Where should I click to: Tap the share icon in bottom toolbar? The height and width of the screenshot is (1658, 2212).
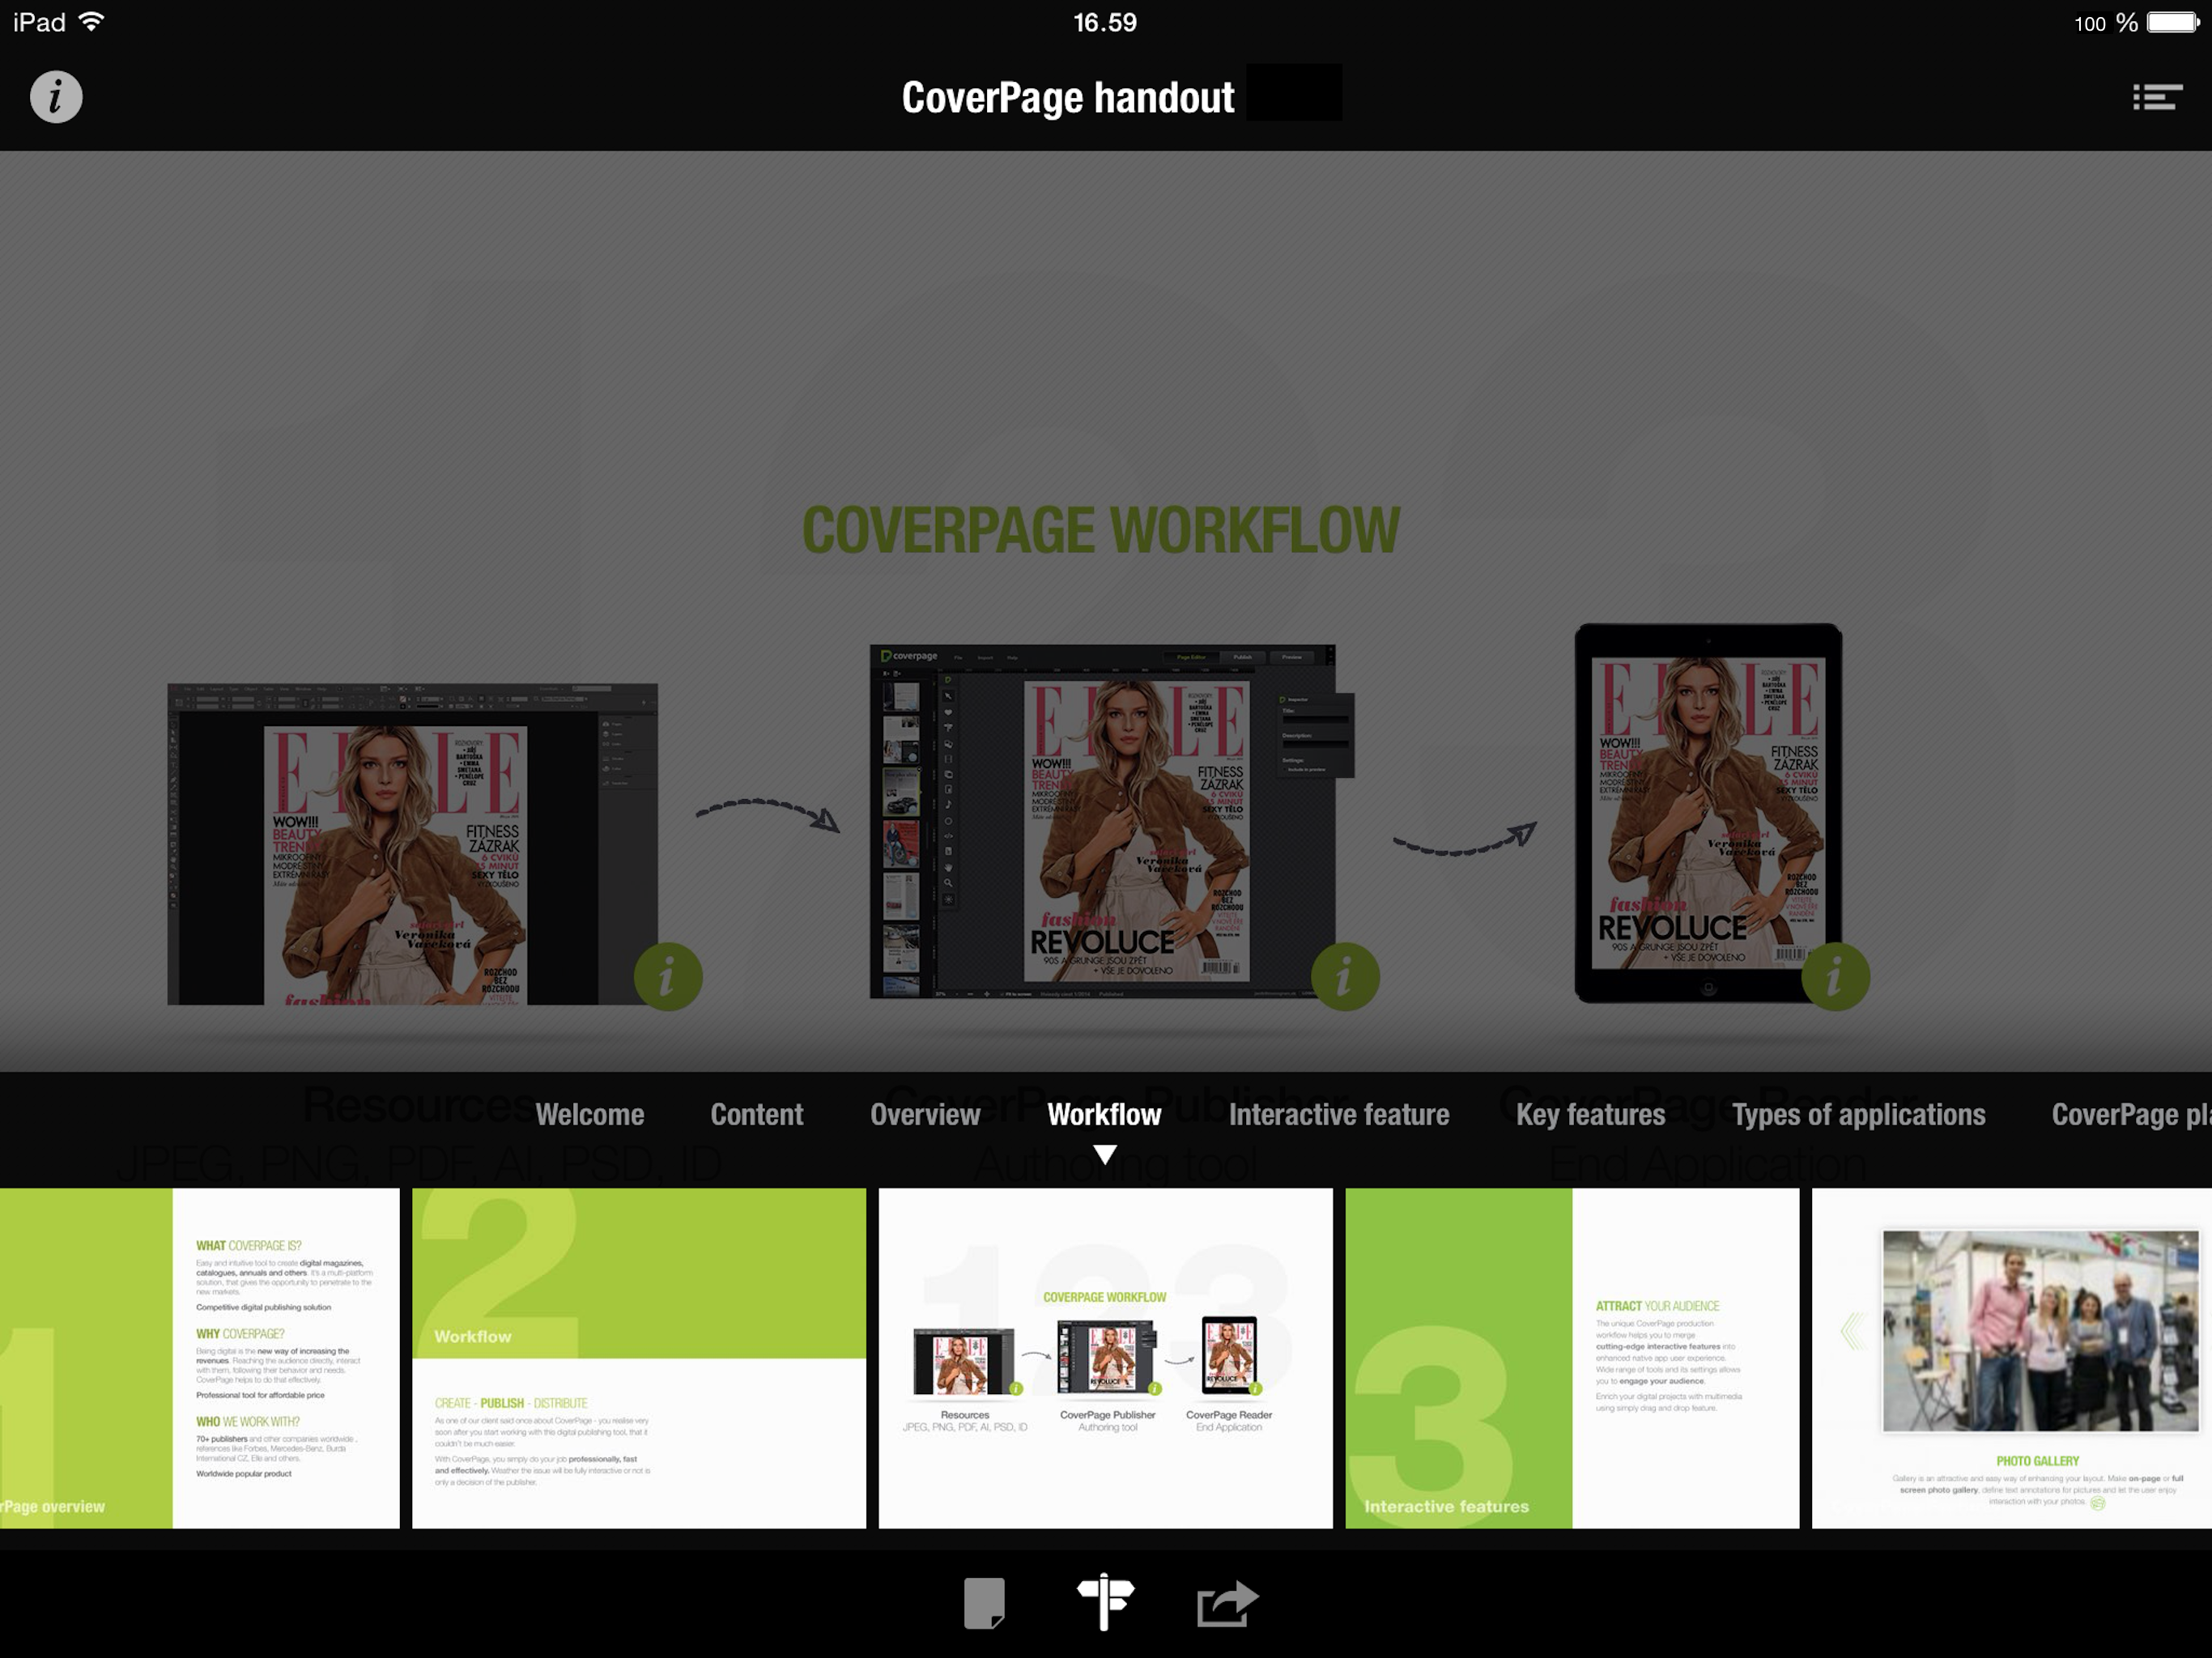(1227, 1604)
